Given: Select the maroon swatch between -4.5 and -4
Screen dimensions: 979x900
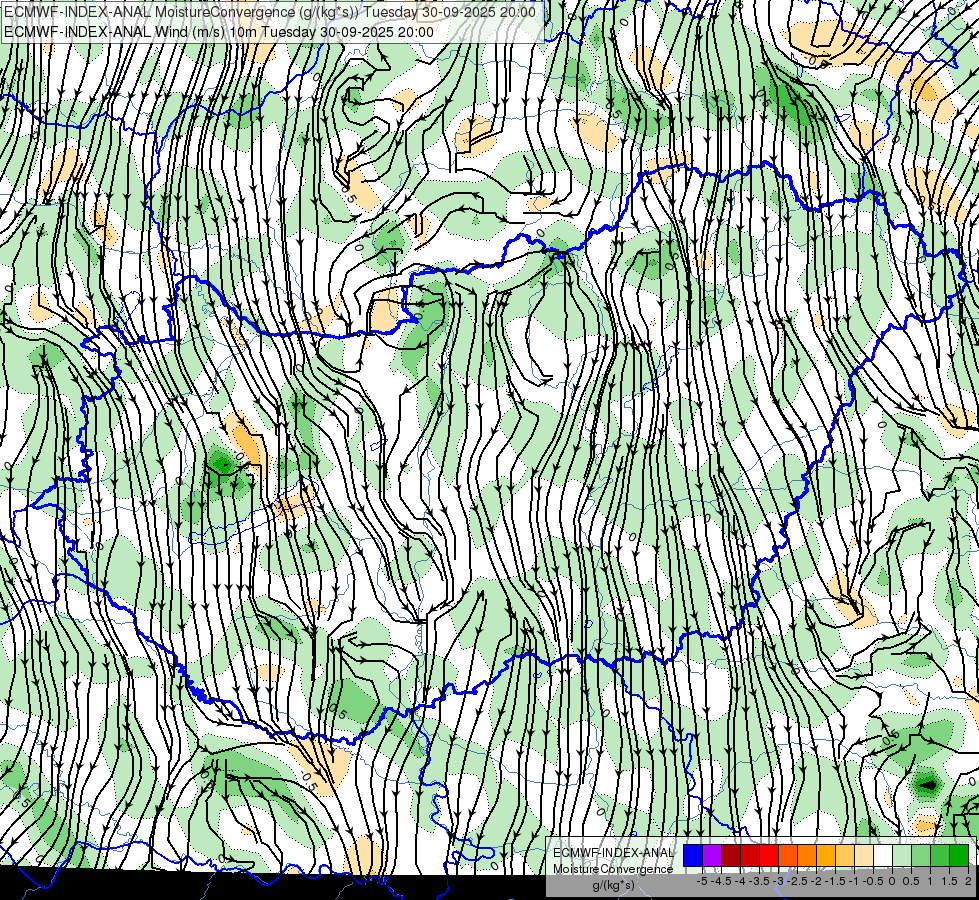Looking at the screenshot, I should (731, 855).
